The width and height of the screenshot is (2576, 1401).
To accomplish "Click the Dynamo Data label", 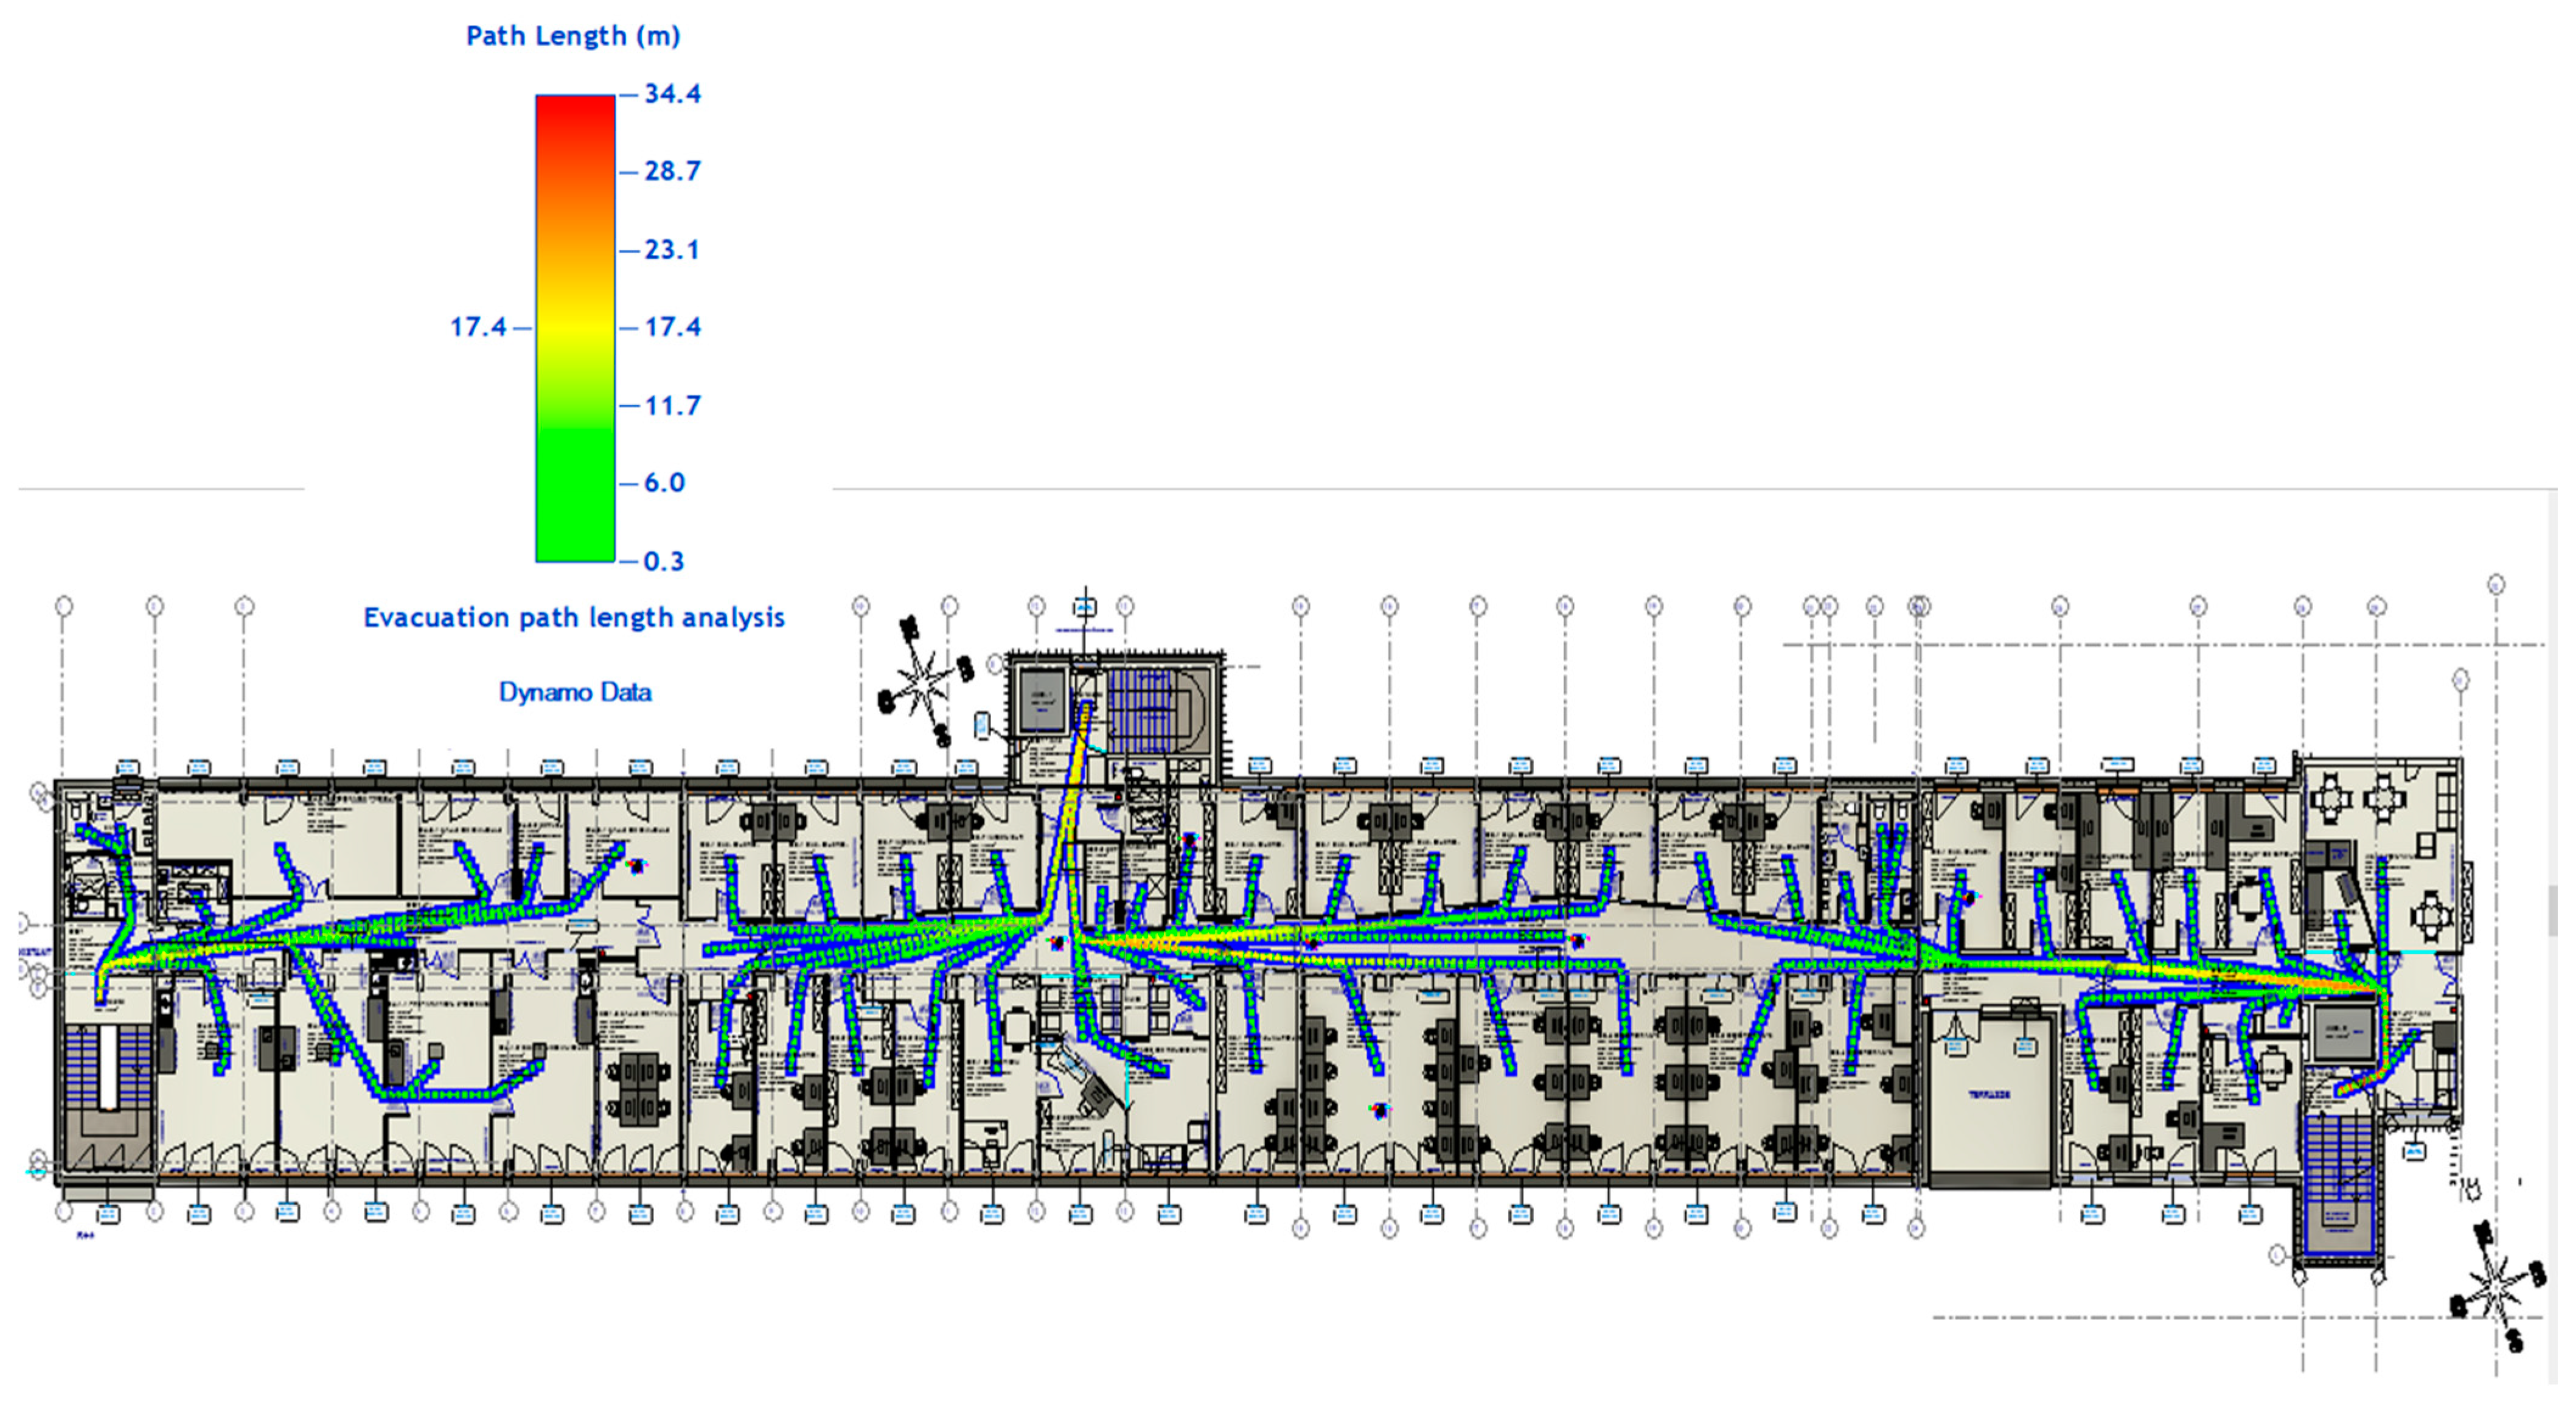I will [575, 692].
